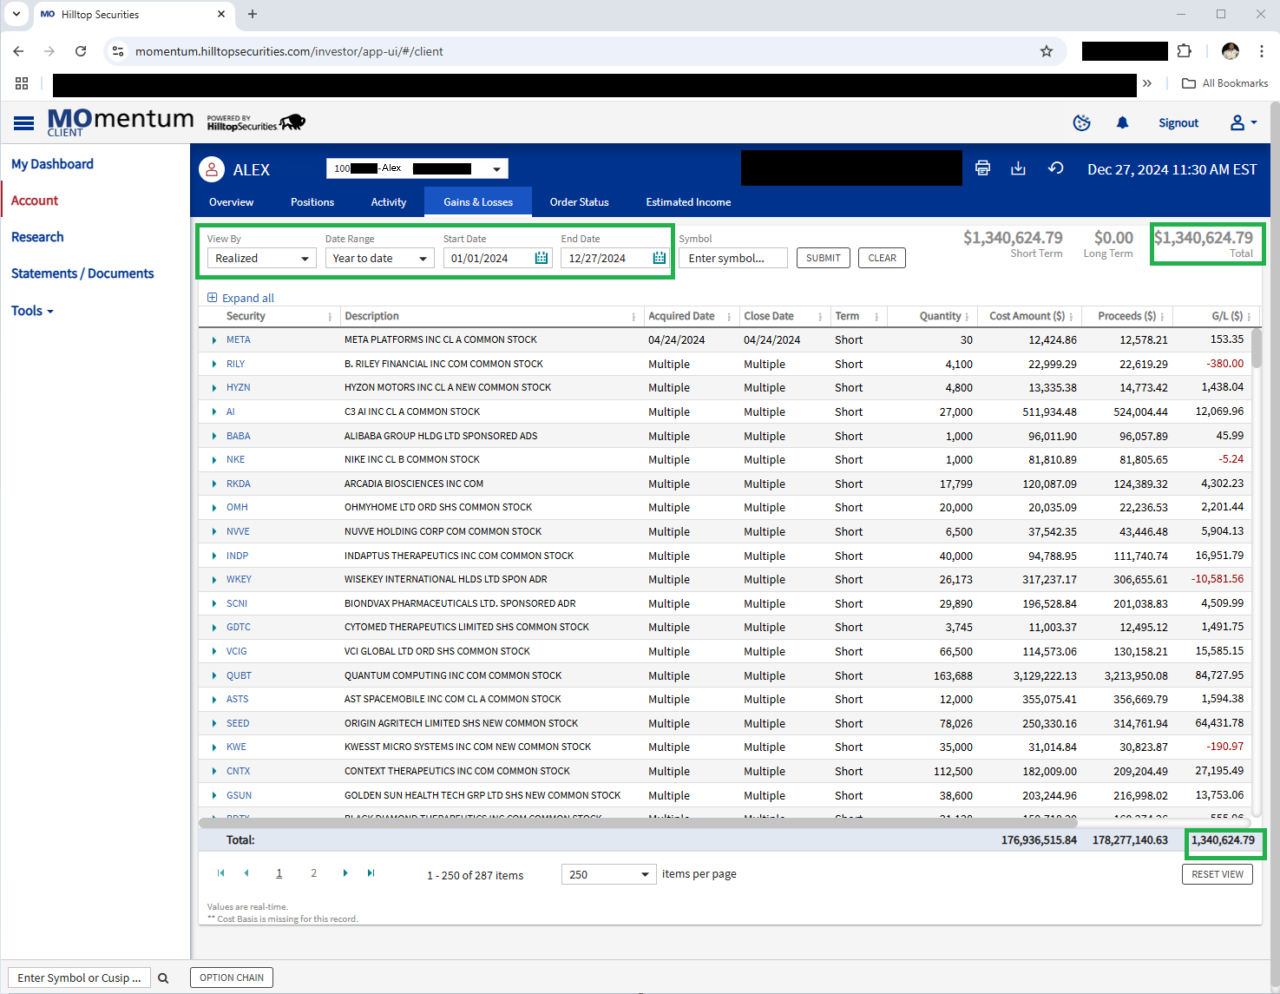Open the Cost Amount column options menu

(x=1073, y=317)
